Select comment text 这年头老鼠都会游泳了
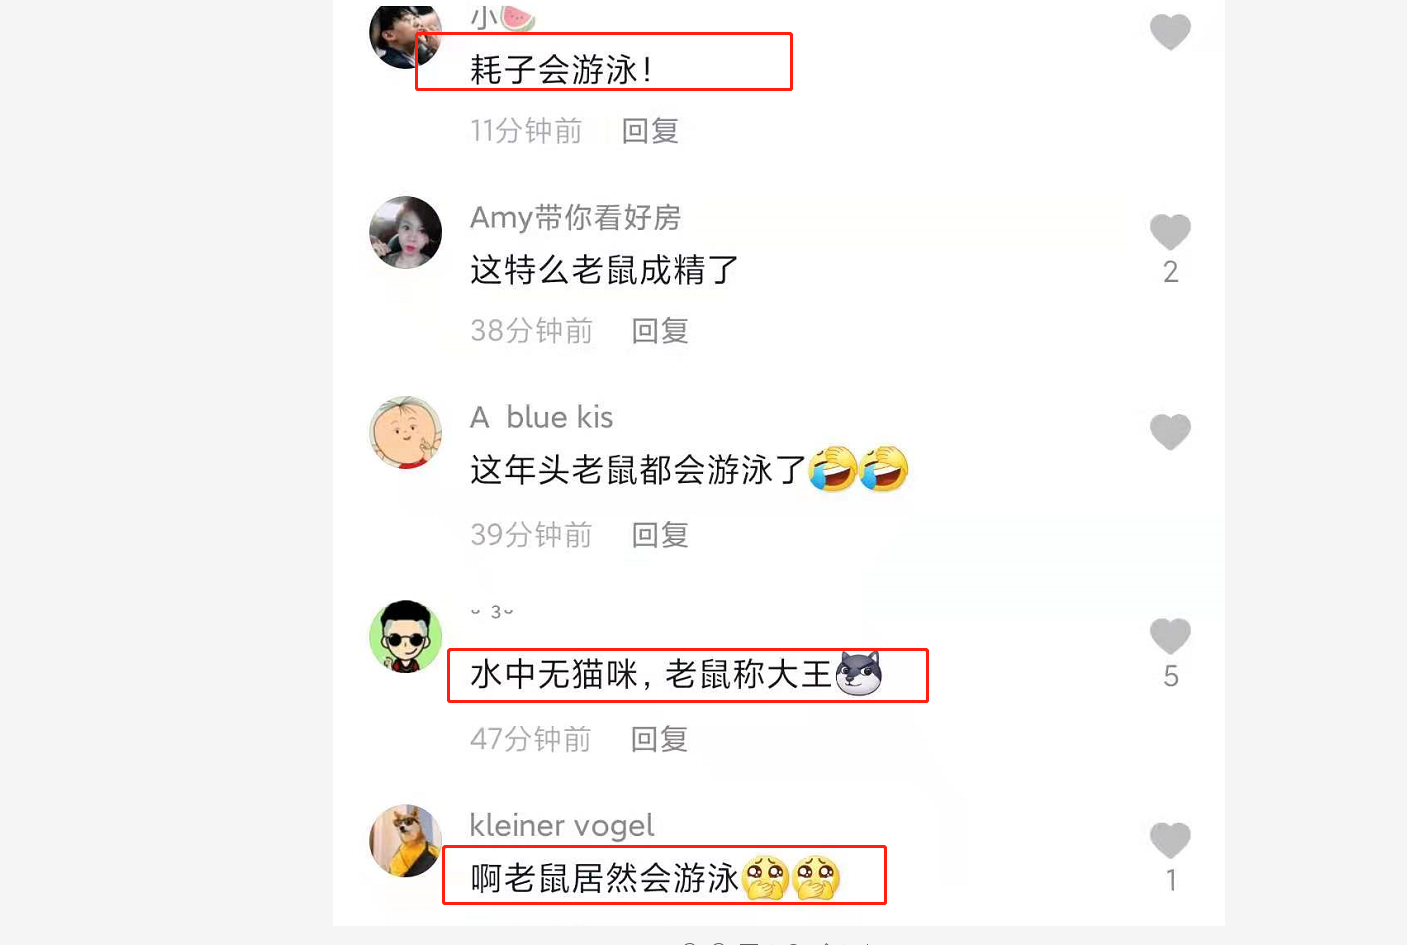1407x945 pixels. (638, 469)
